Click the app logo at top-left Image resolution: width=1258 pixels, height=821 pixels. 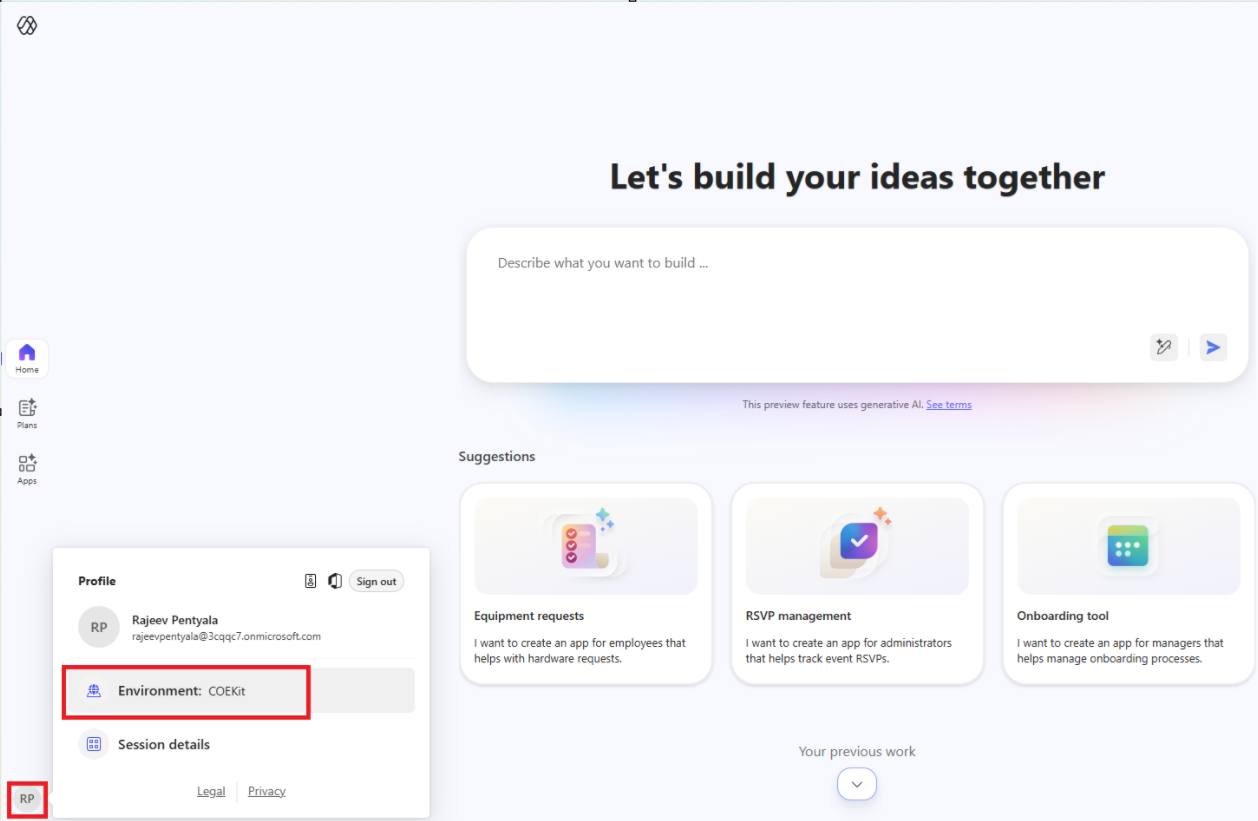click(x=27, y=25)
